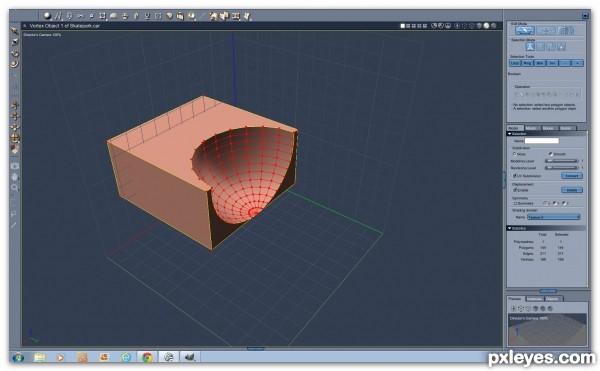Click the Loop selection tool button
This screenshot has height=371, width=600.
[x=515, y=63]
